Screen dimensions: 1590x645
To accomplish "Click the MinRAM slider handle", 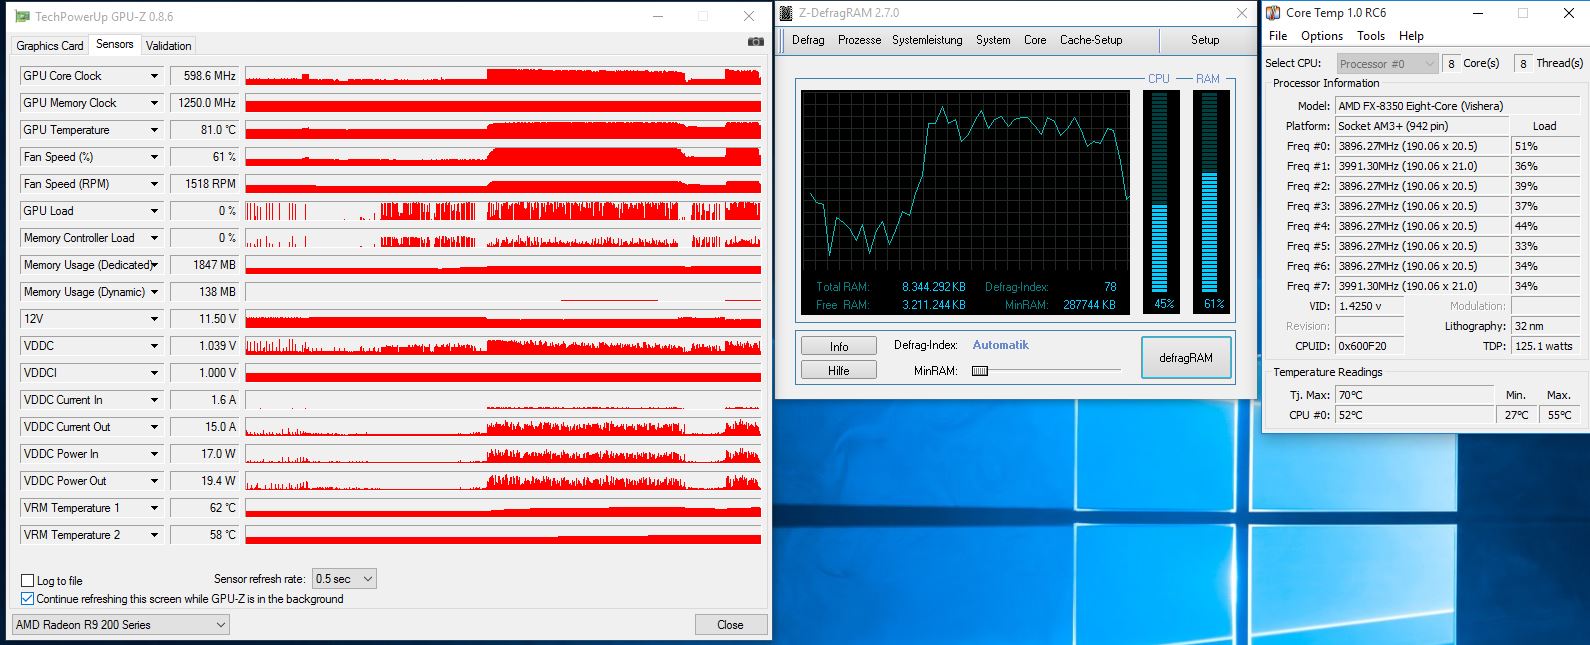I will [980, 371].
